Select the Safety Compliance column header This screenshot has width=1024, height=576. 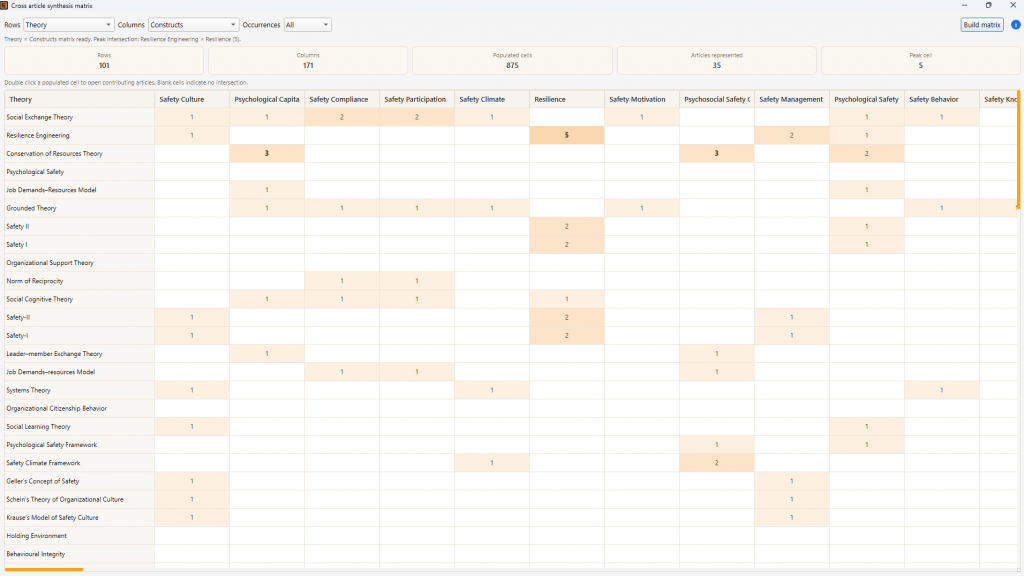(x=342, y=99)
